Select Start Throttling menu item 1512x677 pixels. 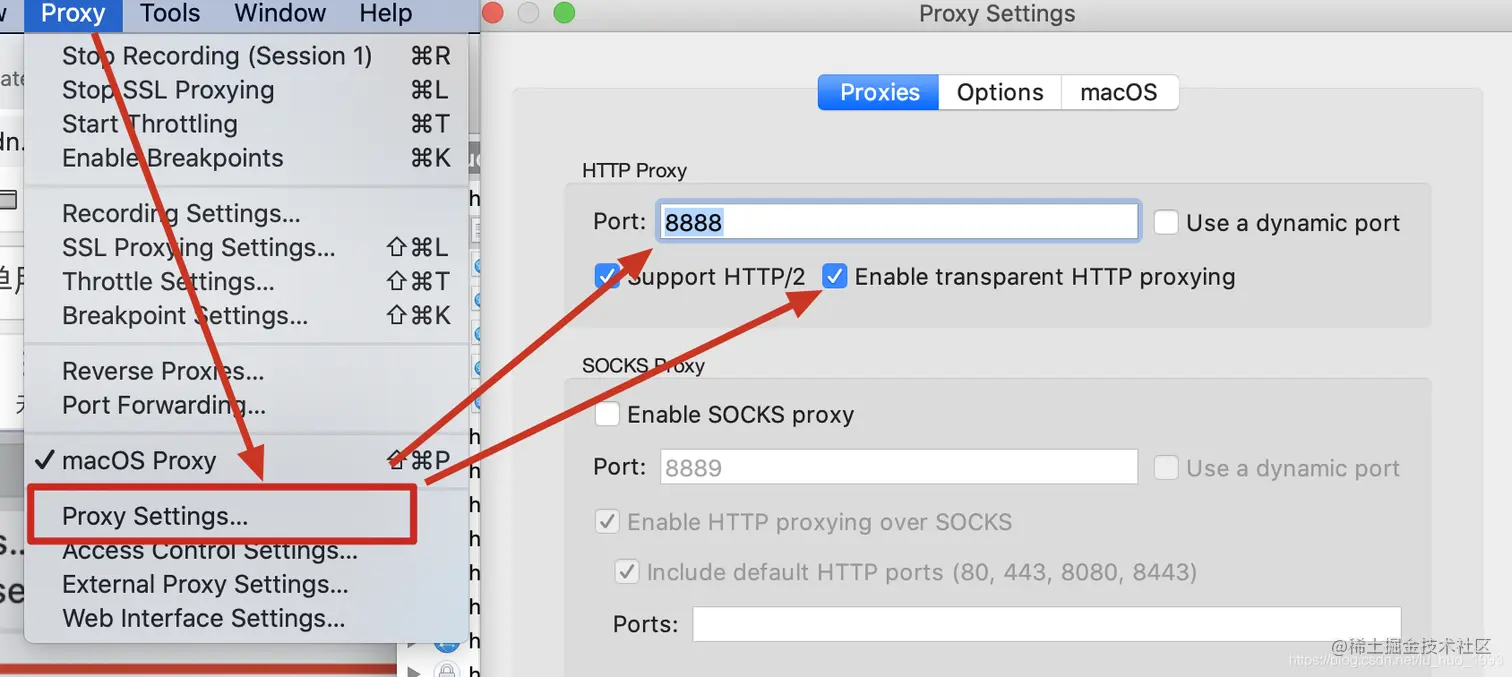246,124
